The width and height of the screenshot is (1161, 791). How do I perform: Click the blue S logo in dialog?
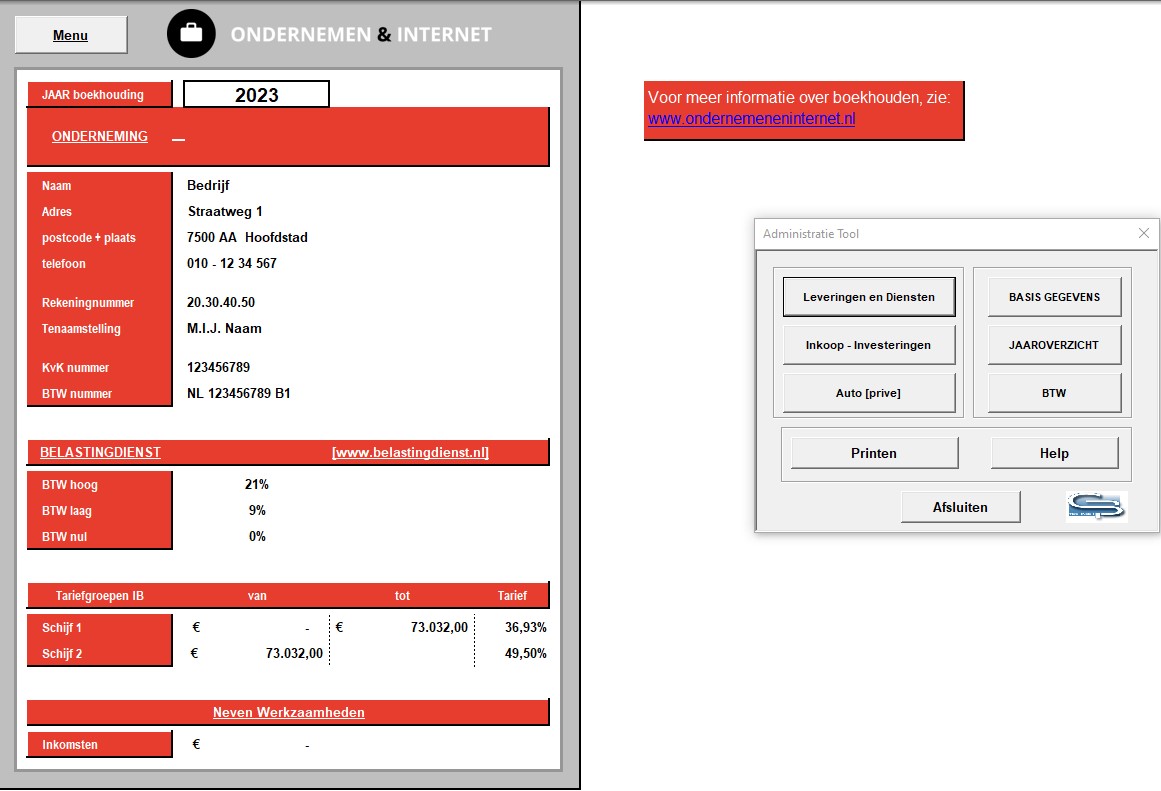tap(1096, 507)
